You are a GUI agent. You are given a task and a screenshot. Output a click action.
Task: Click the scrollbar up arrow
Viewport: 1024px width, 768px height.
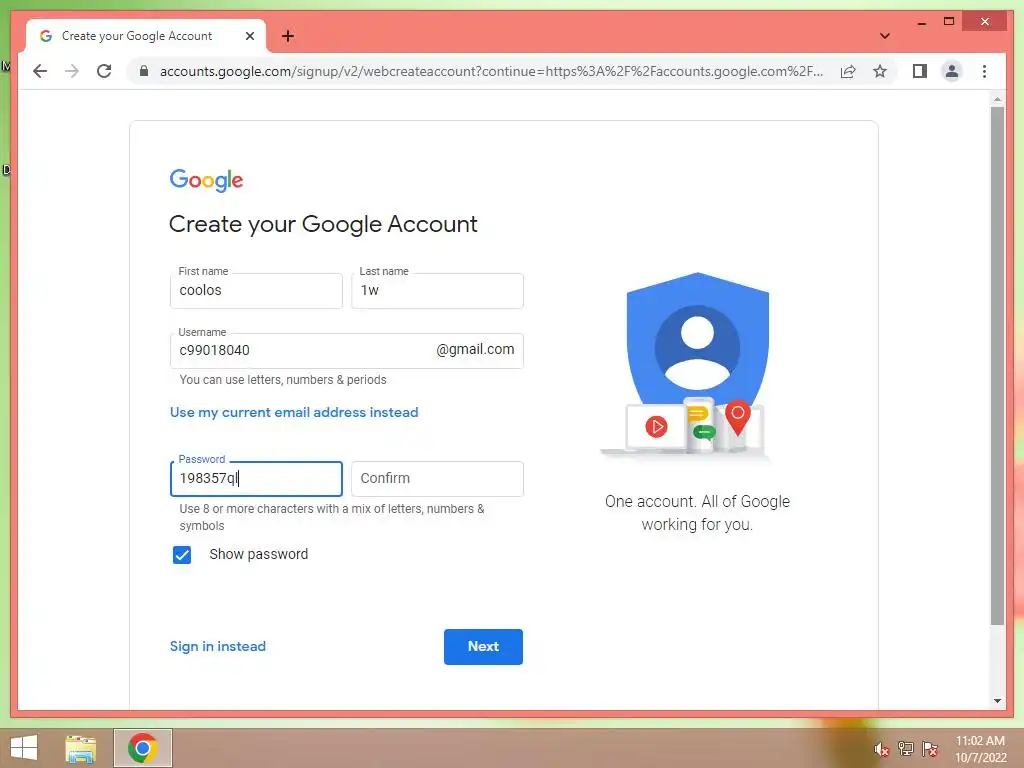point(997,99)
